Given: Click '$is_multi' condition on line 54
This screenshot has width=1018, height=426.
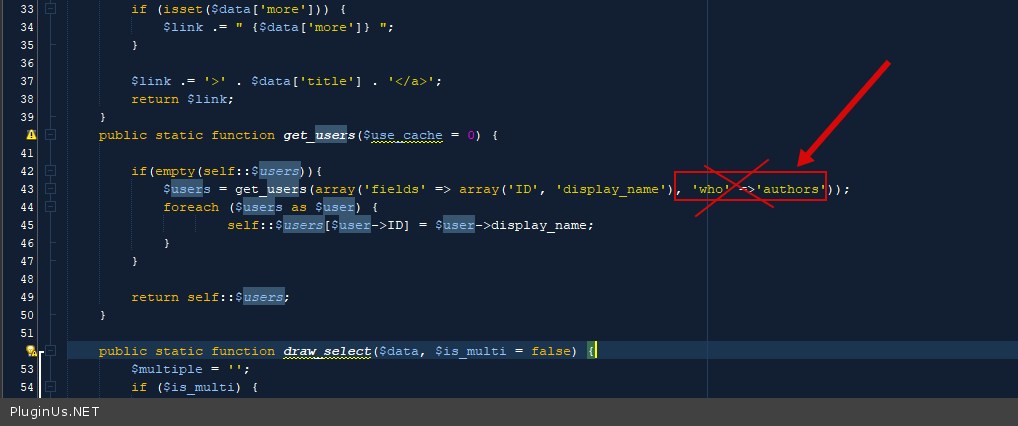Looking at the screenshot, I should coord(199,387).
